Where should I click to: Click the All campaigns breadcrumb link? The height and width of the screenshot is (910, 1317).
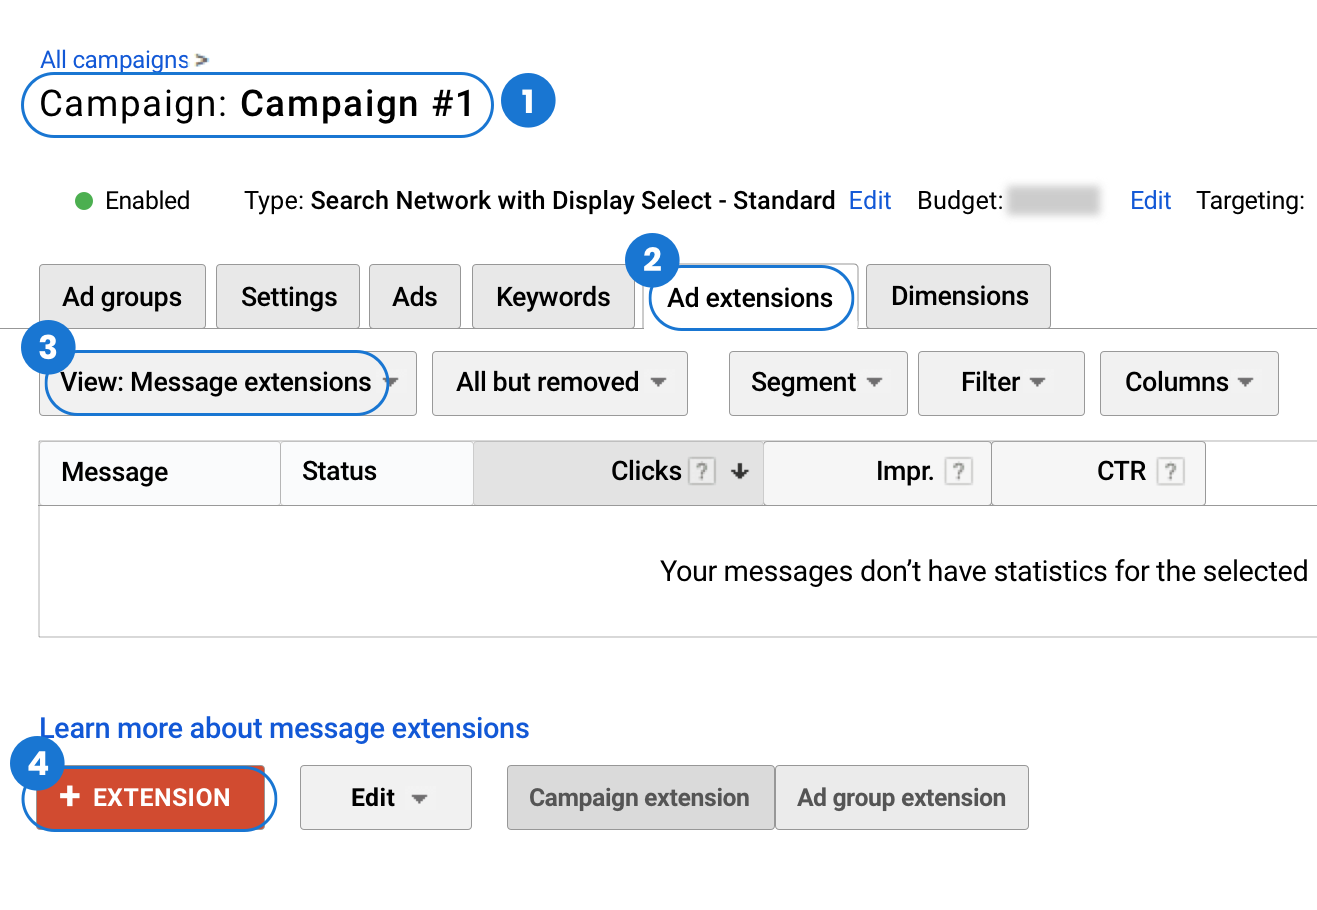point(112,59)
